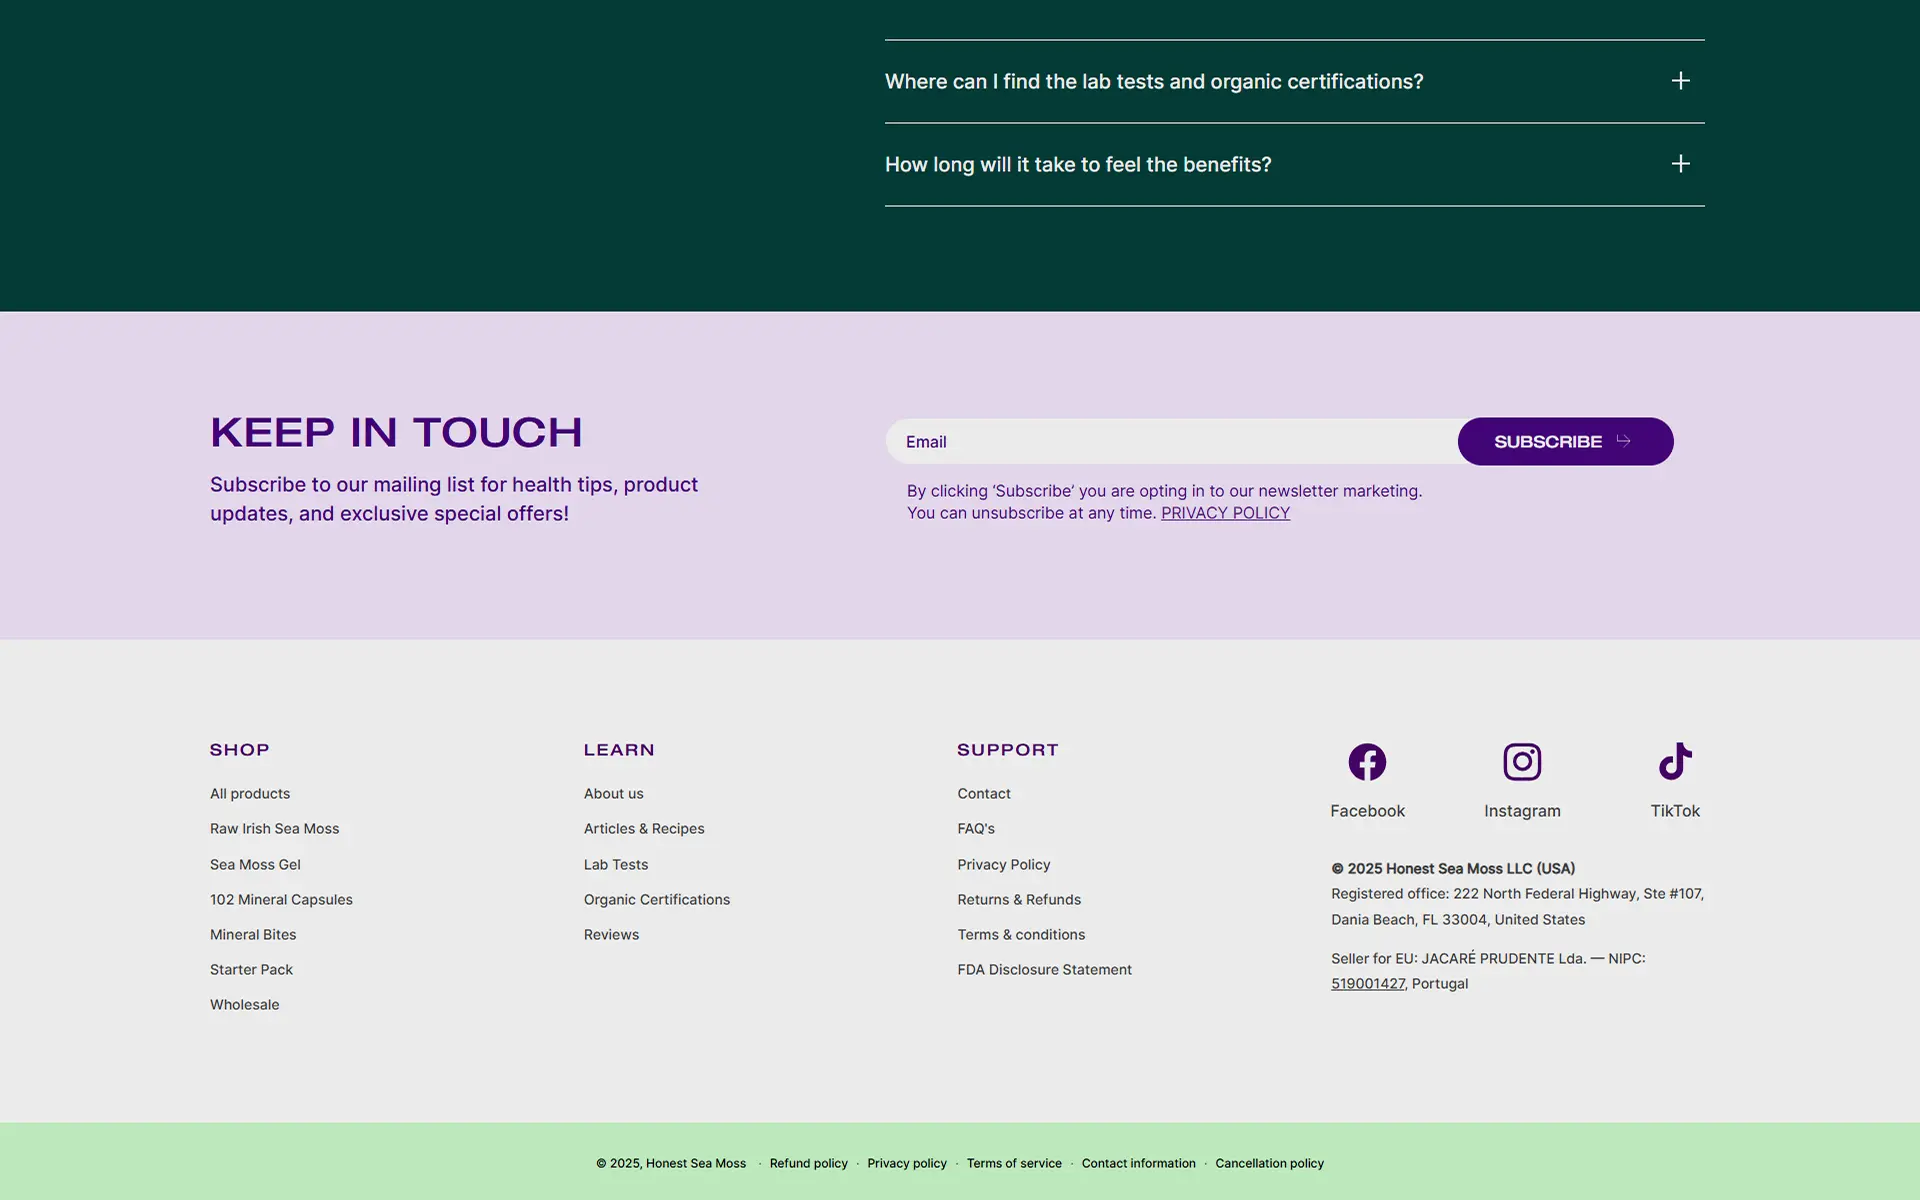
Task: View the Lab Tests page
Action: 616,864
